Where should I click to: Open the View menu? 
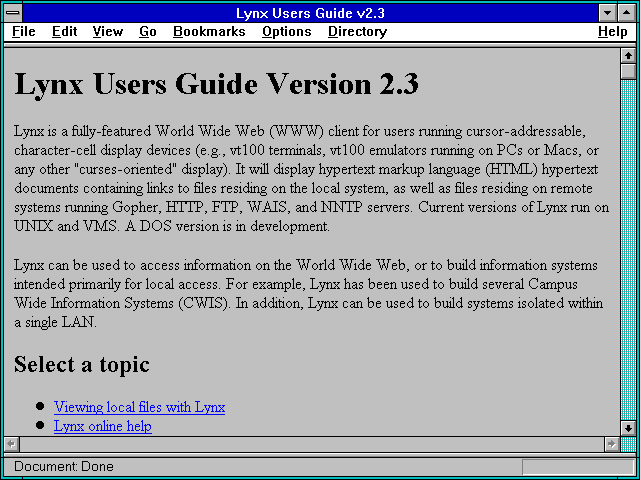point(107,32)
